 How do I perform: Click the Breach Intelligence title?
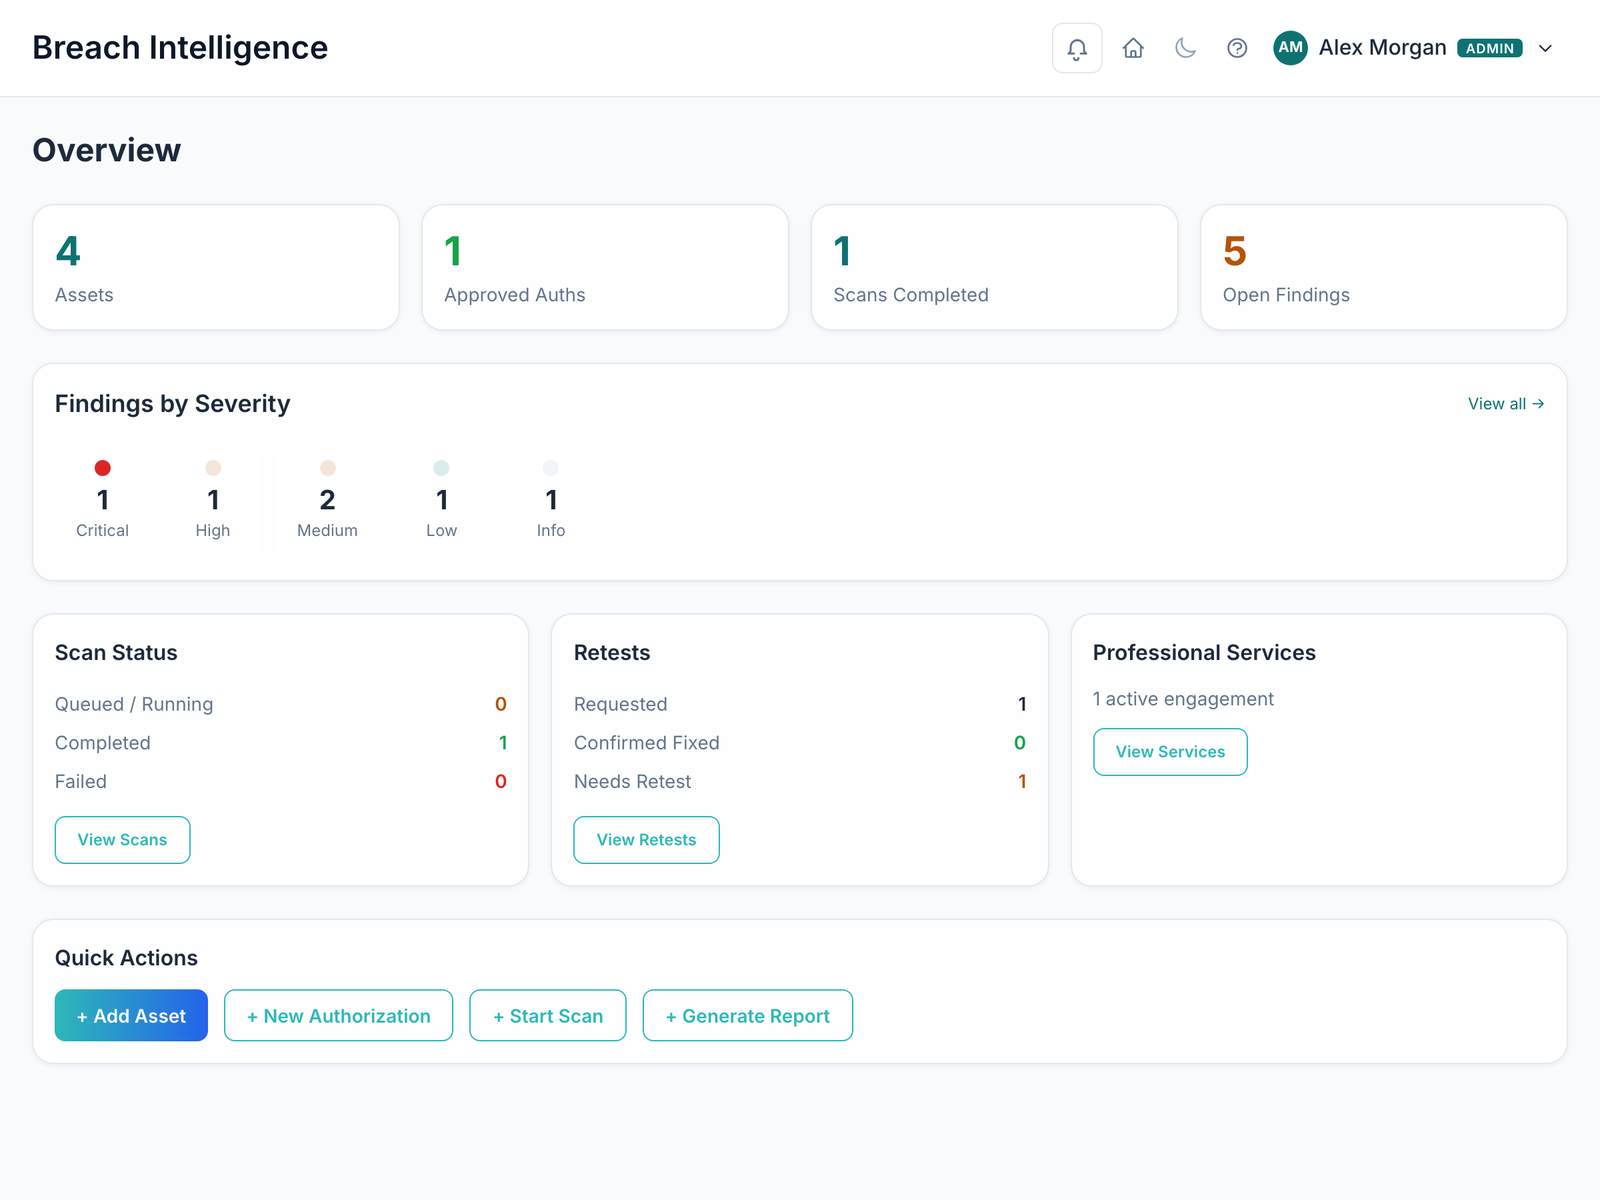(180, 48)
